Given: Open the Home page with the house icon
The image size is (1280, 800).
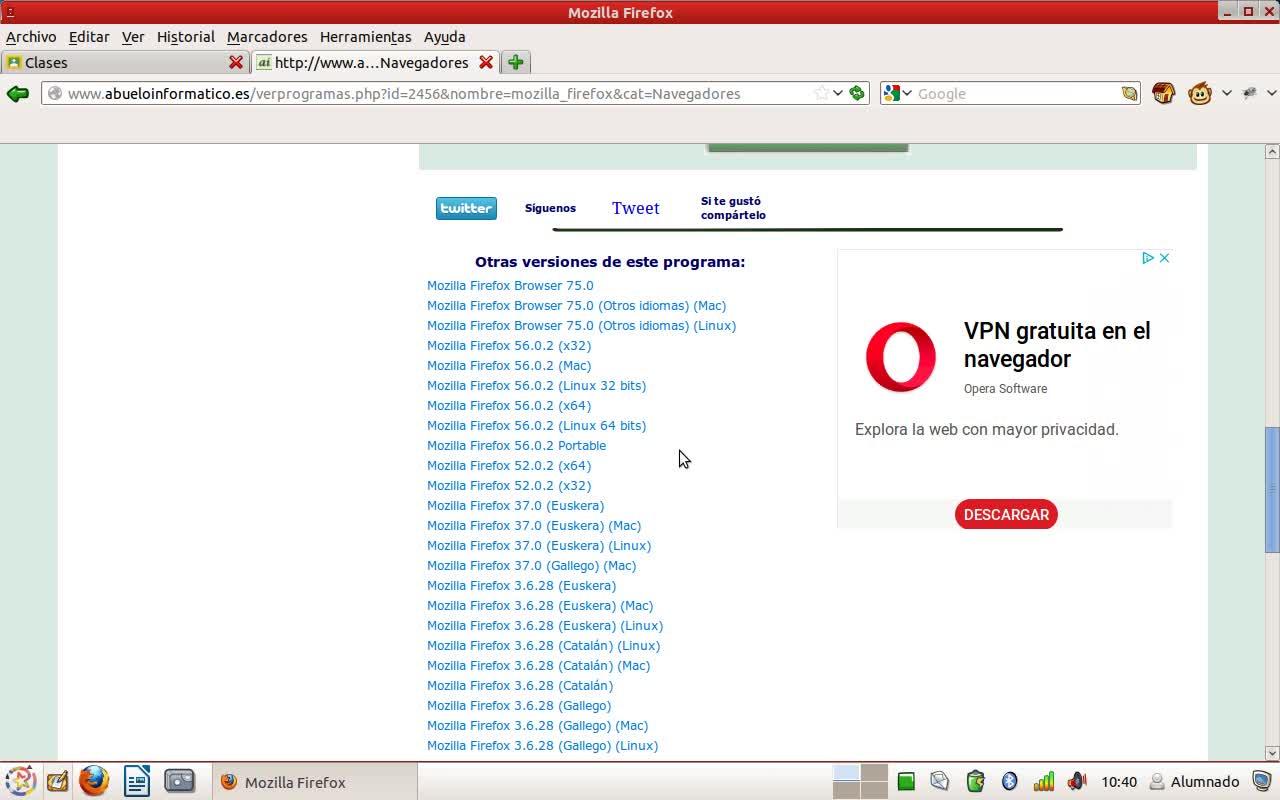Looking at the screenshot, I should pyautogui.click(x=1163, y=93).
